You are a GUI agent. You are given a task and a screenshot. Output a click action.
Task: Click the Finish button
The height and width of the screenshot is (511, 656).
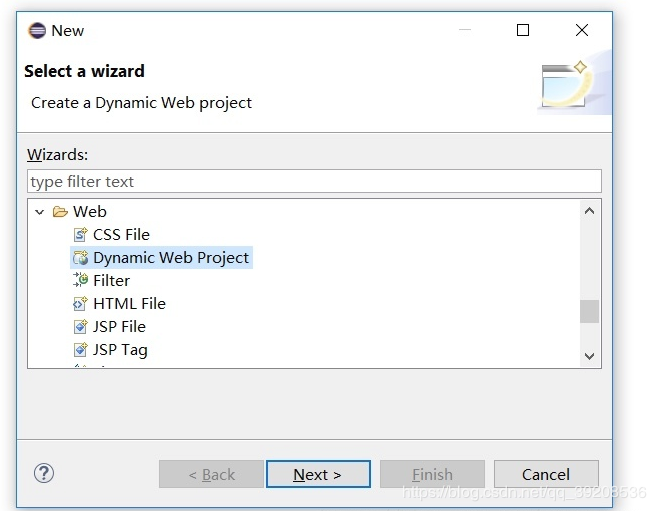coord(432,474)
